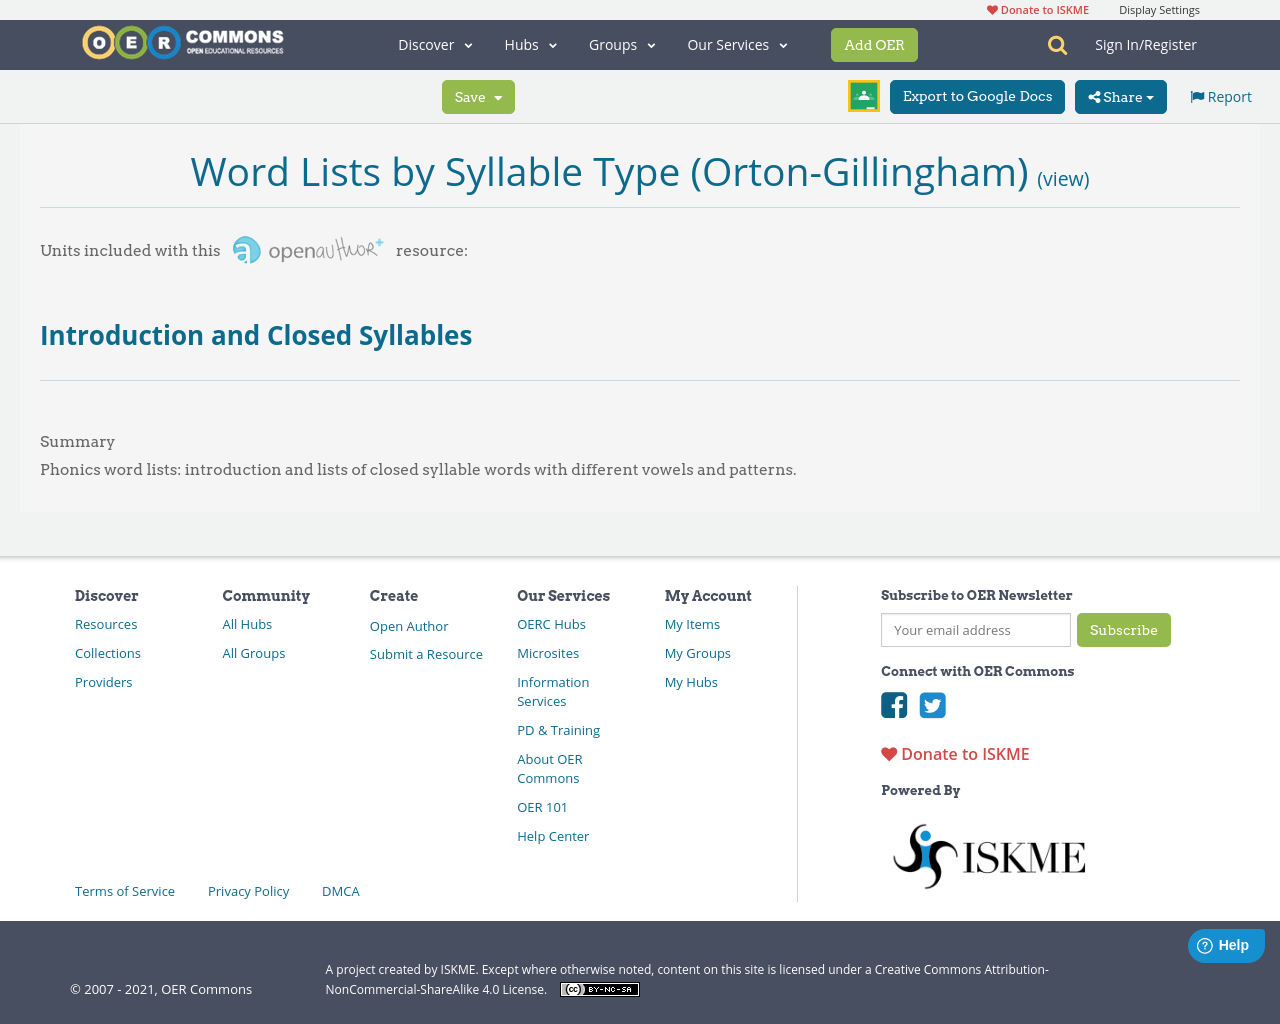
Task: Open OER Commons Facebook page icon
Action: coord(894,705)
